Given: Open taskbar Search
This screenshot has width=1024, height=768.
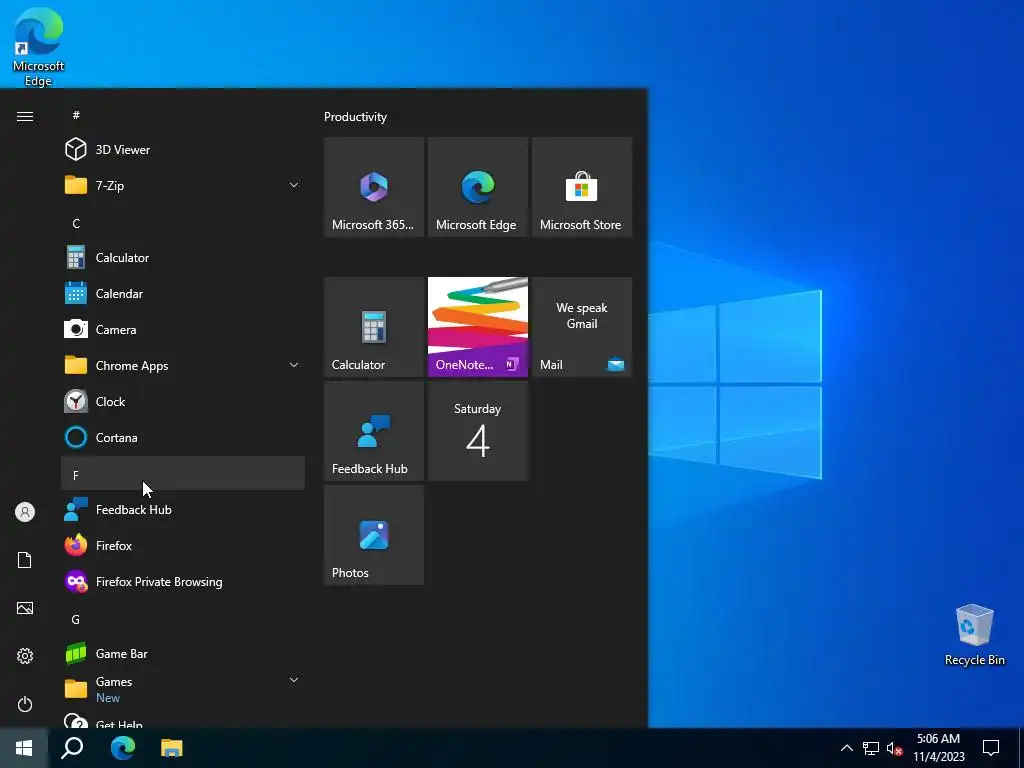Looking at the screenshot, I should pos(72,748).
